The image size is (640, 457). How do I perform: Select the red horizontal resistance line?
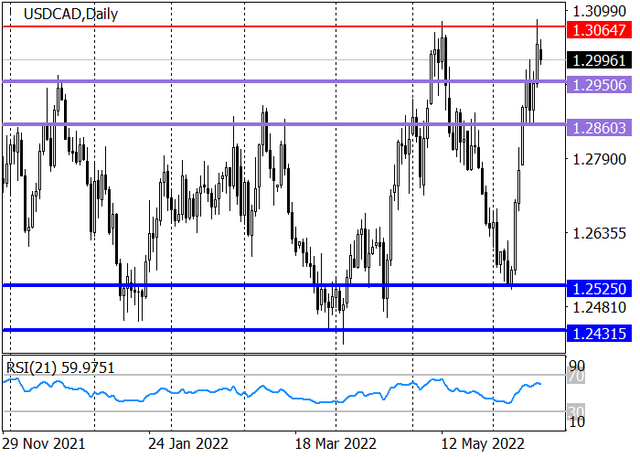coord(284,27)
